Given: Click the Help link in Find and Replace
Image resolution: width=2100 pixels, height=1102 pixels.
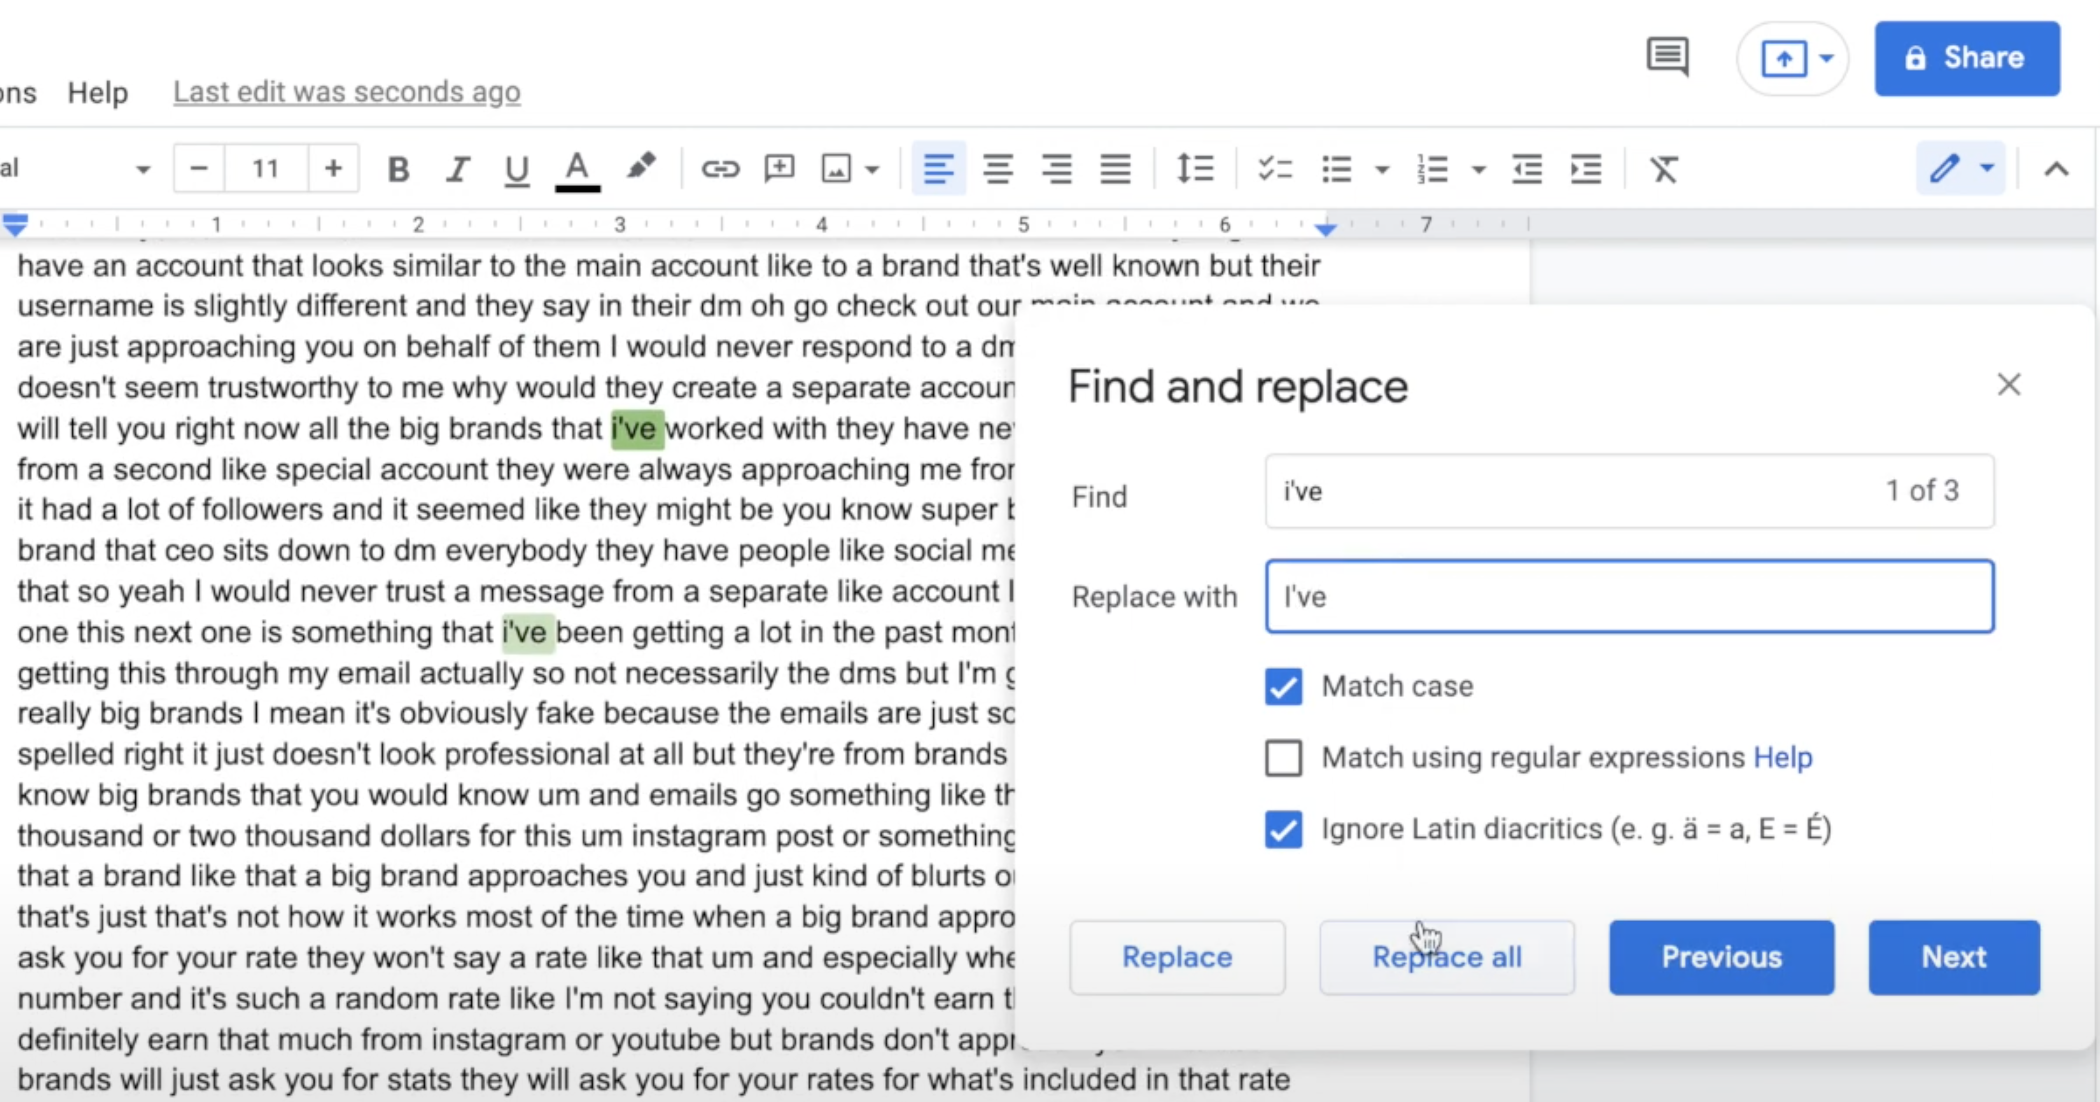Looking at the screenshot, I should [1781, 757].
